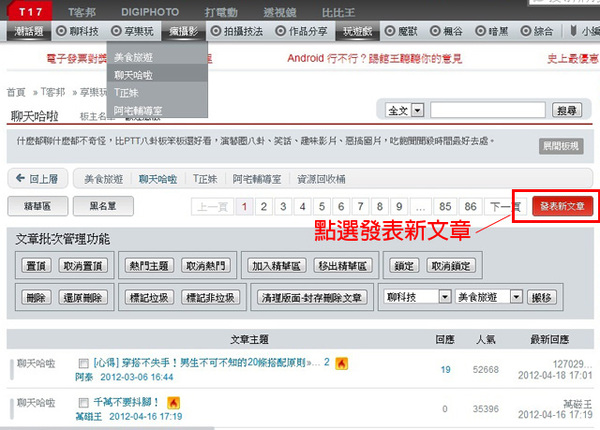Open 享樂玩 section

[x=132, y=31]
